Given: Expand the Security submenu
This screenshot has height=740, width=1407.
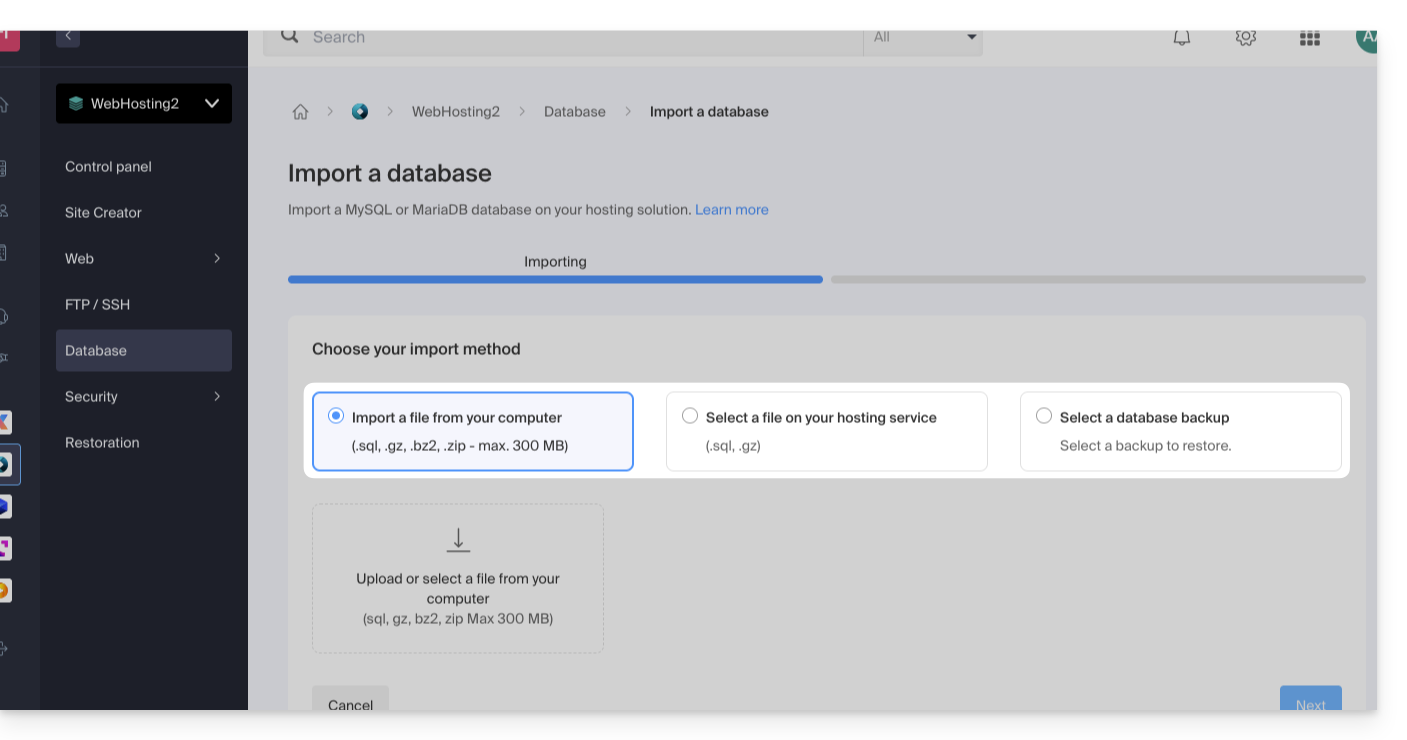Looking at the screenshot, I should pos(144,397).
